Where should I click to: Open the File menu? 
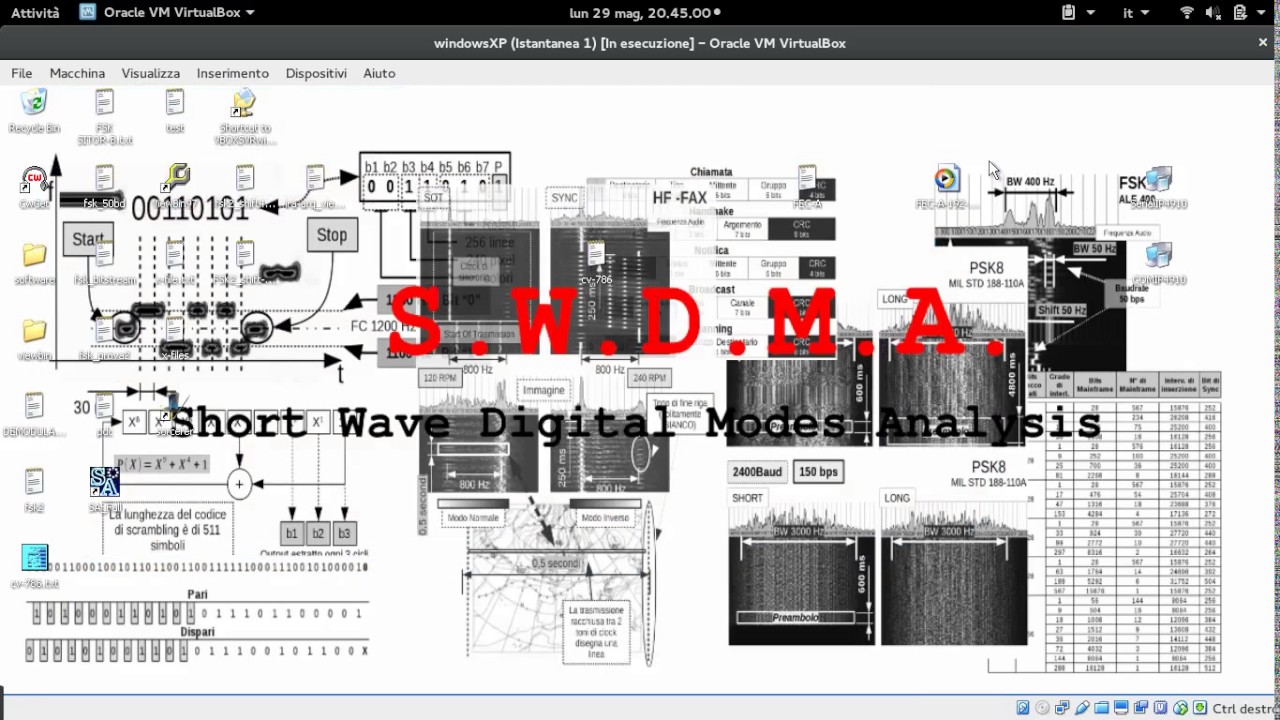coord(22,73)
